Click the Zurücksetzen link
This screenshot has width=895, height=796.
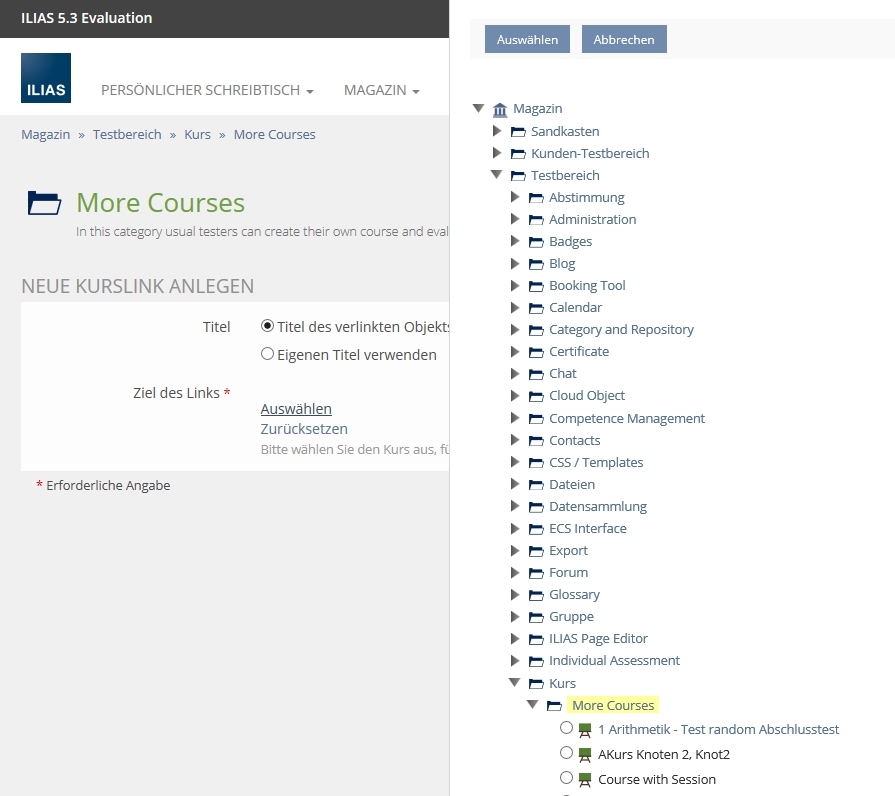click(304, 428)
